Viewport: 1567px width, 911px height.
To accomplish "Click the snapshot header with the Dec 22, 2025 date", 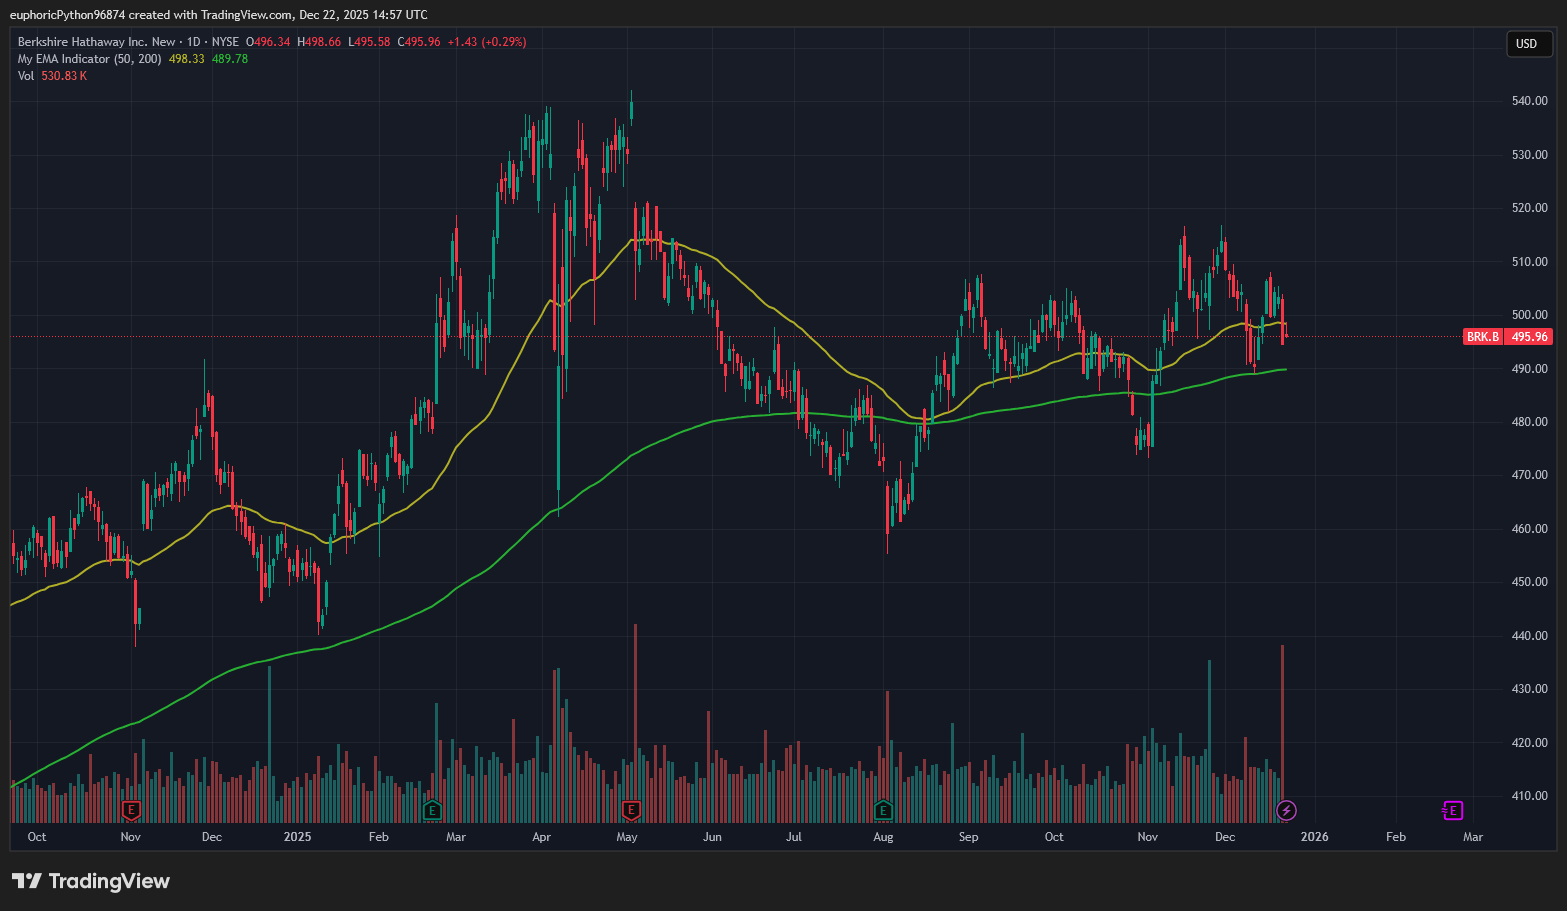I will coord(219,15).
